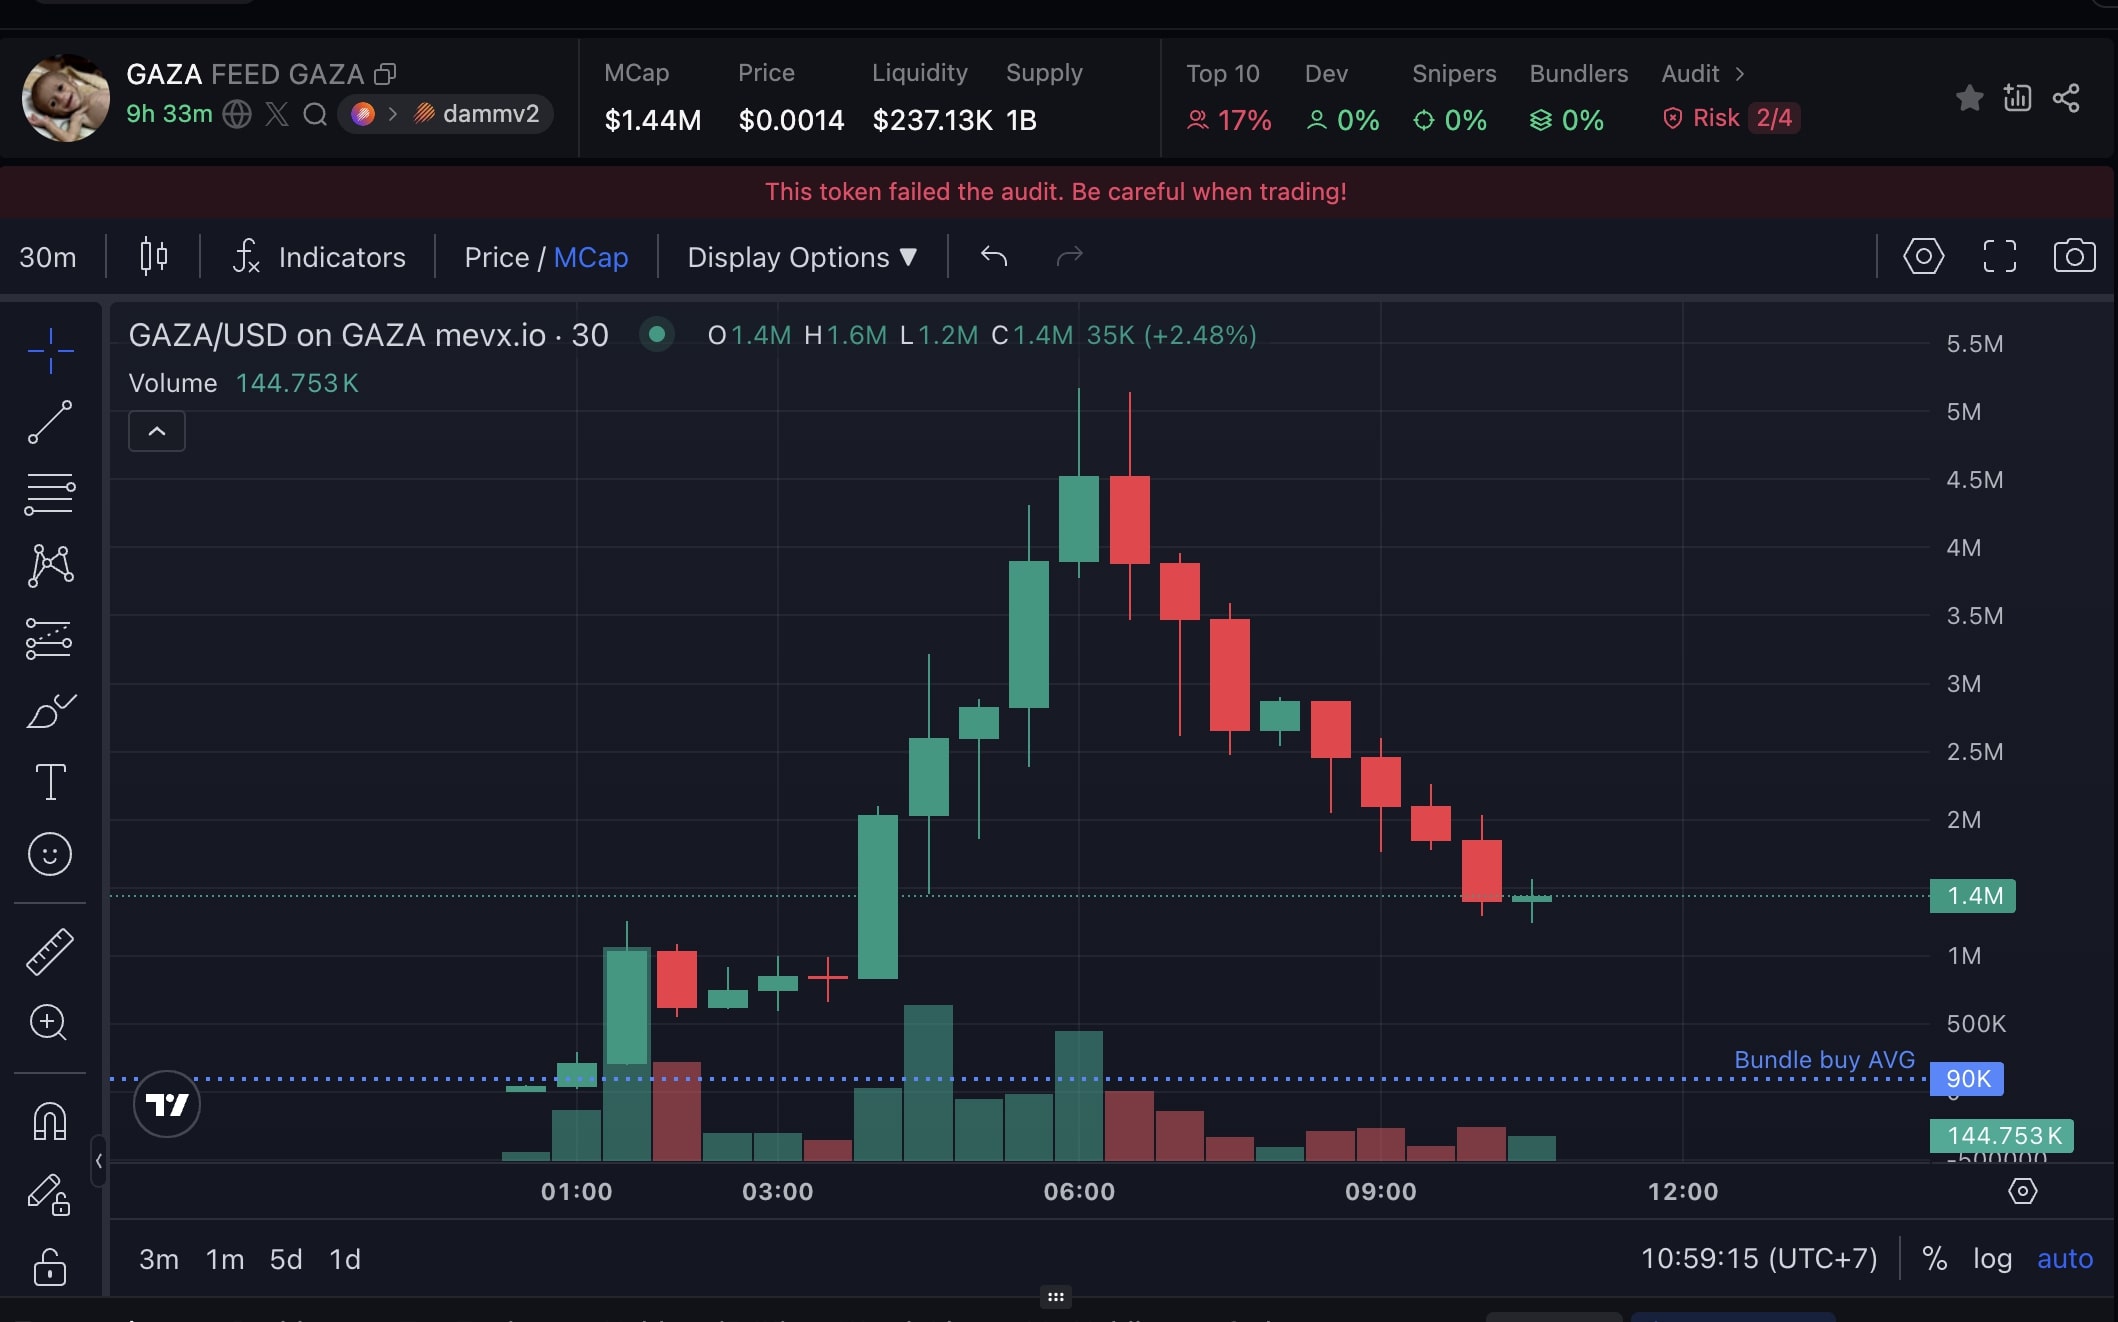Viewport: 2118px width, 1322px height.
Task: Click the TradingView logo badge
Action: point(167,1104)
